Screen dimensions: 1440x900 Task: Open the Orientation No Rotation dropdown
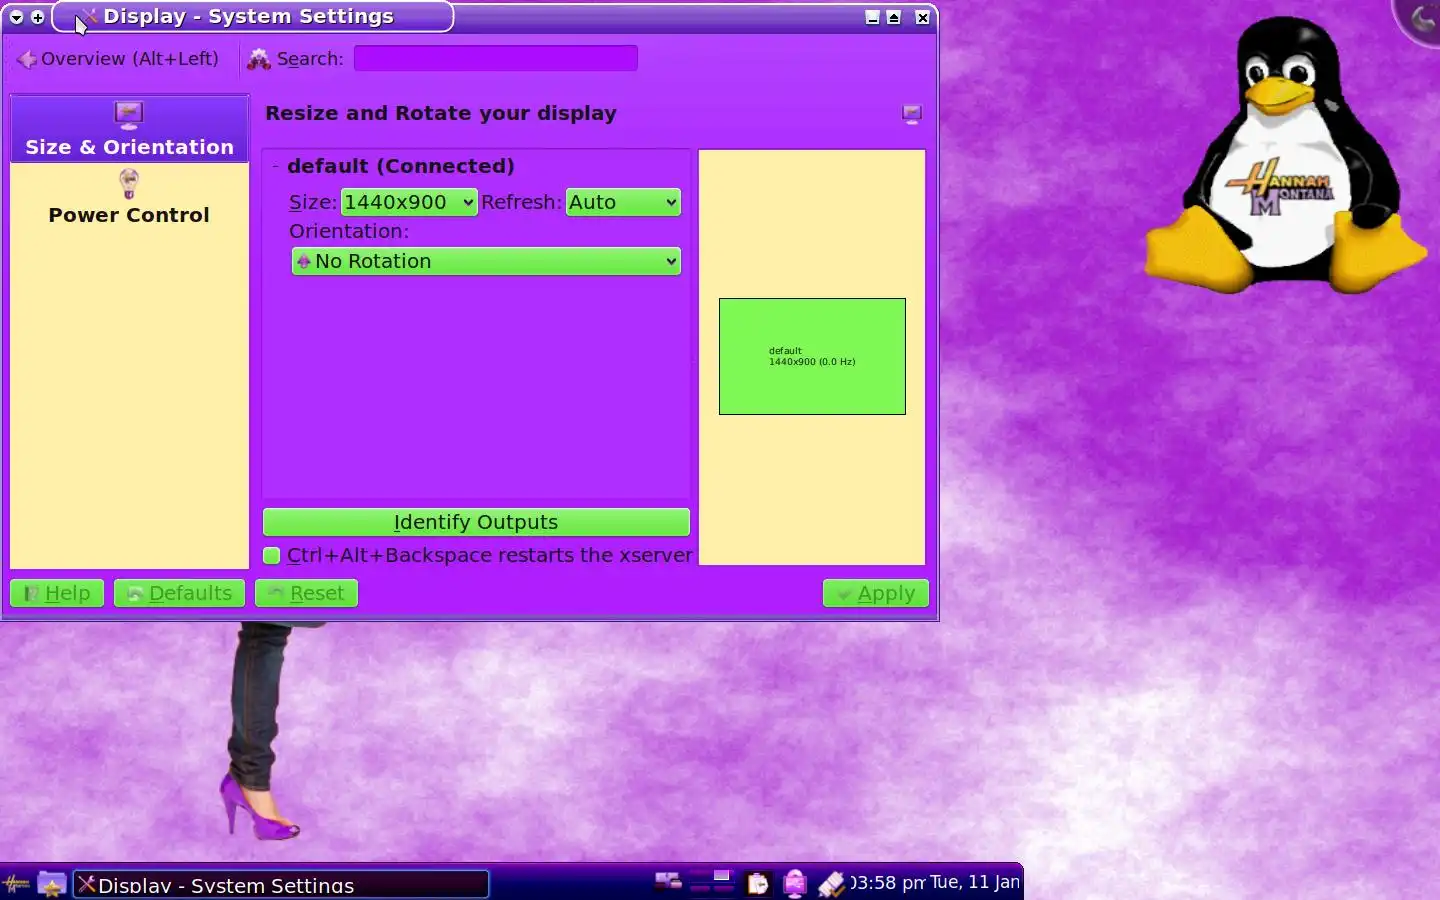pyautogui.click(x=486, y=261)
